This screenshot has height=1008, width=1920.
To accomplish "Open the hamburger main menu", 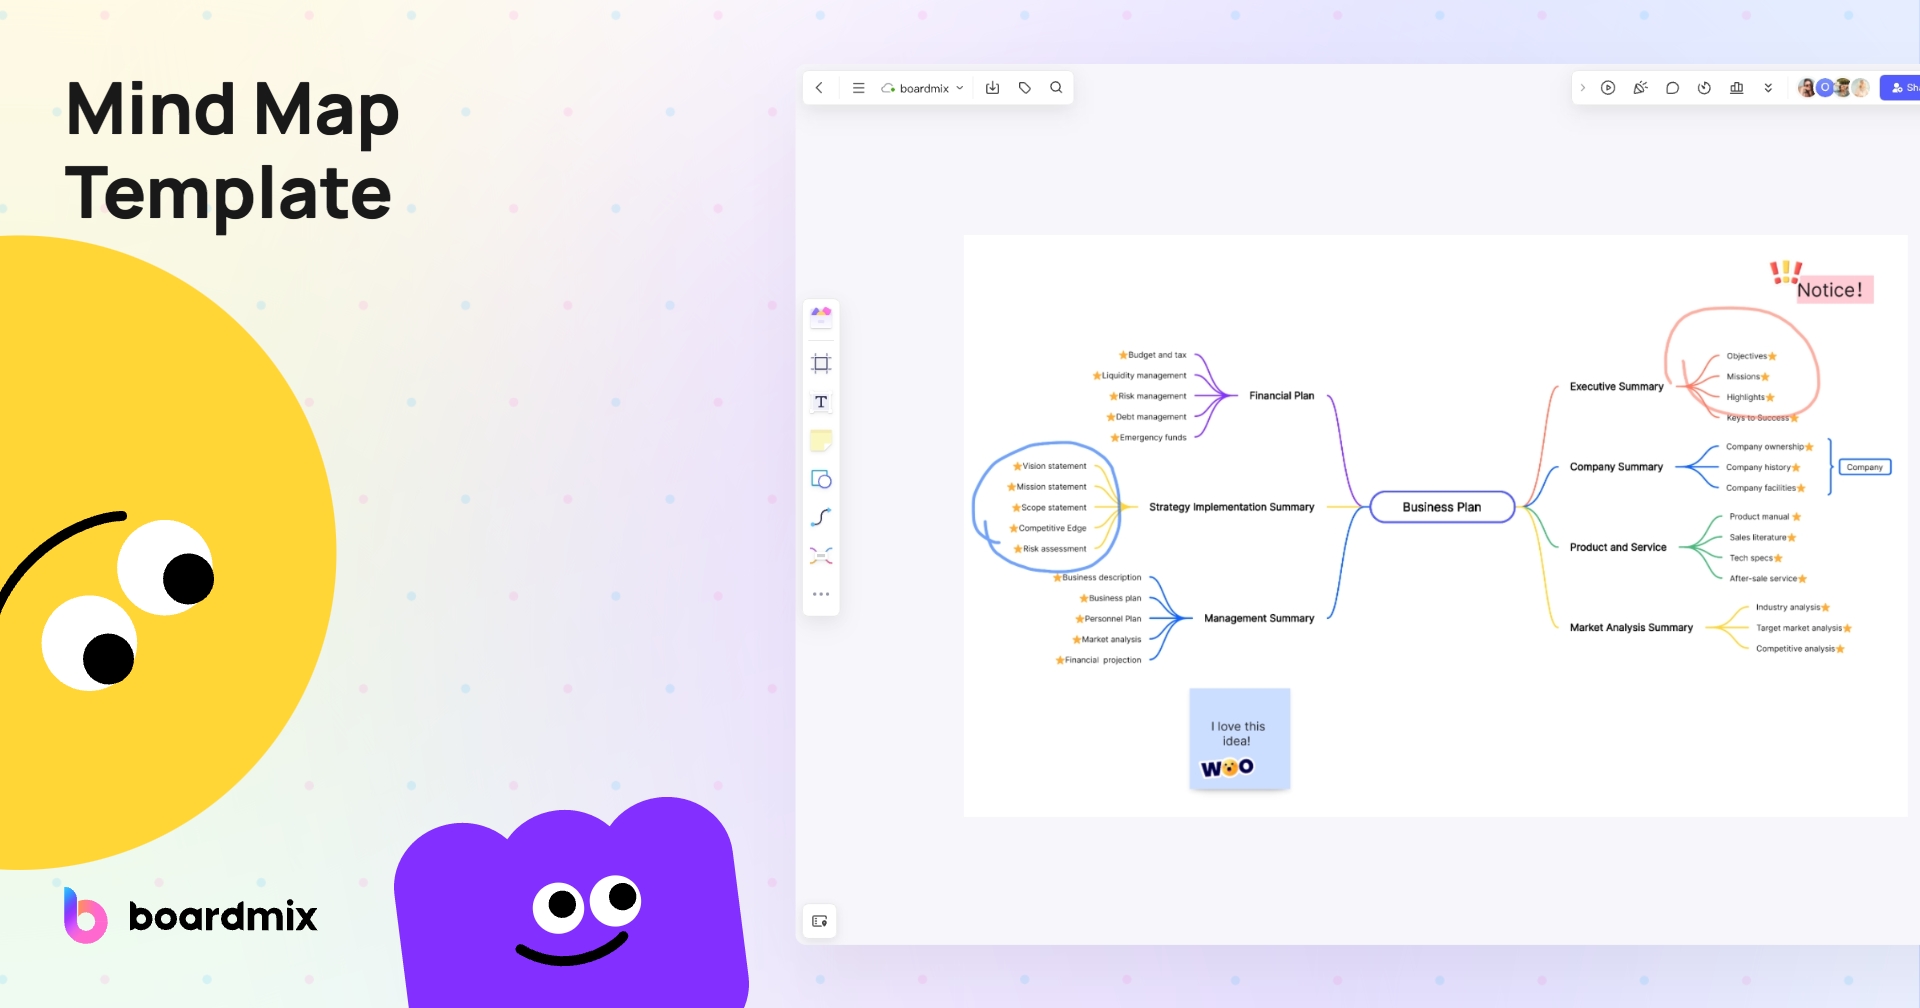I will (858, 87).
